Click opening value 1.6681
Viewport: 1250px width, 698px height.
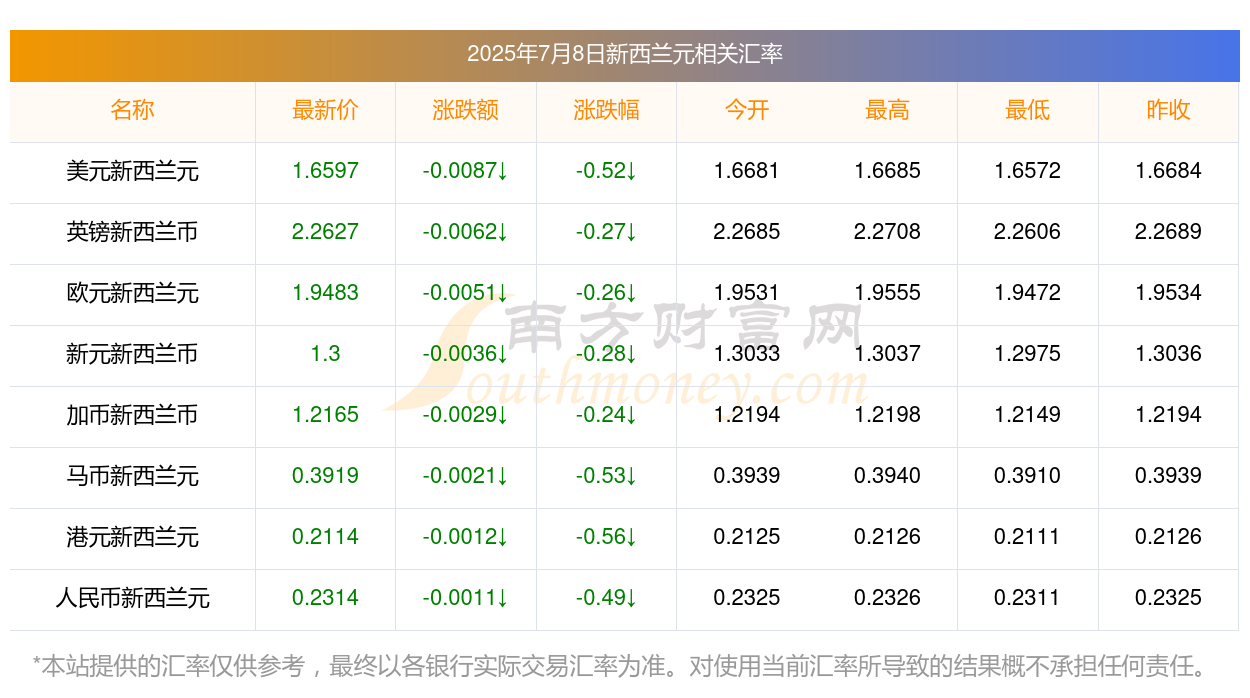(747, 171)
